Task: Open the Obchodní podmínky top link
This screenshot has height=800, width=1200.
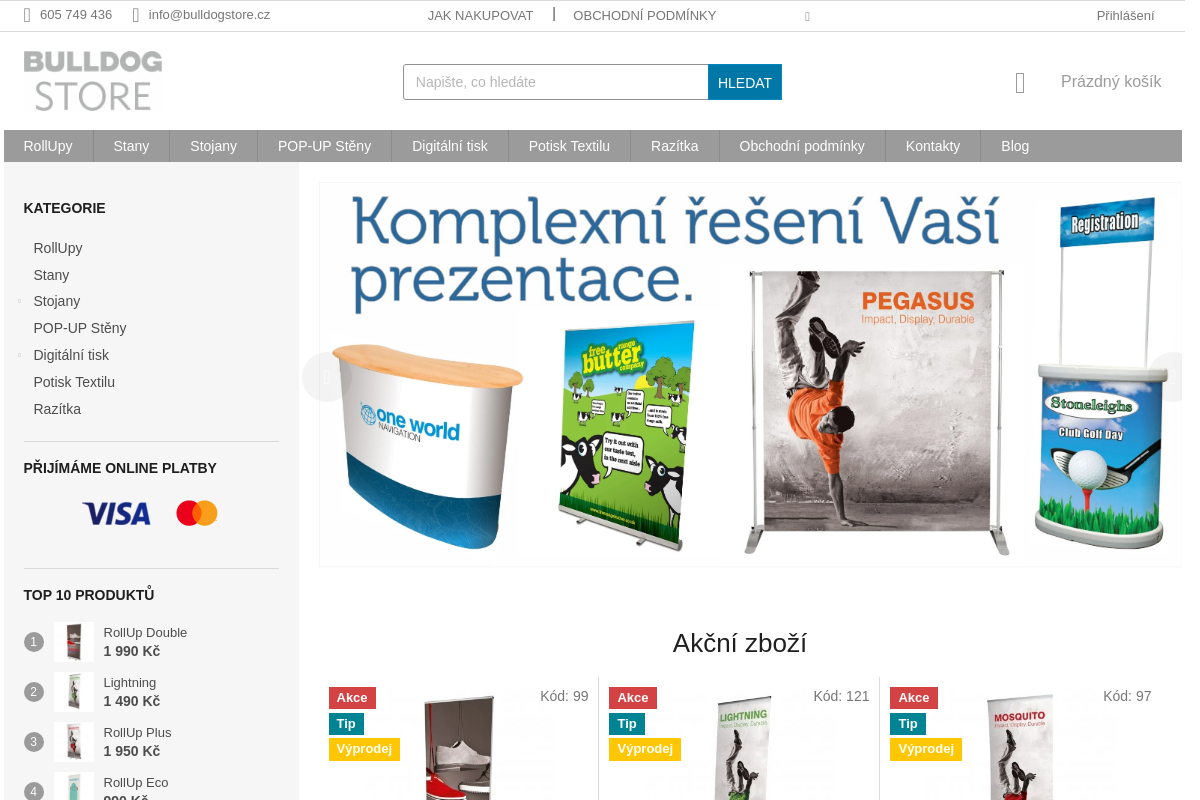Action: [644, 15]
